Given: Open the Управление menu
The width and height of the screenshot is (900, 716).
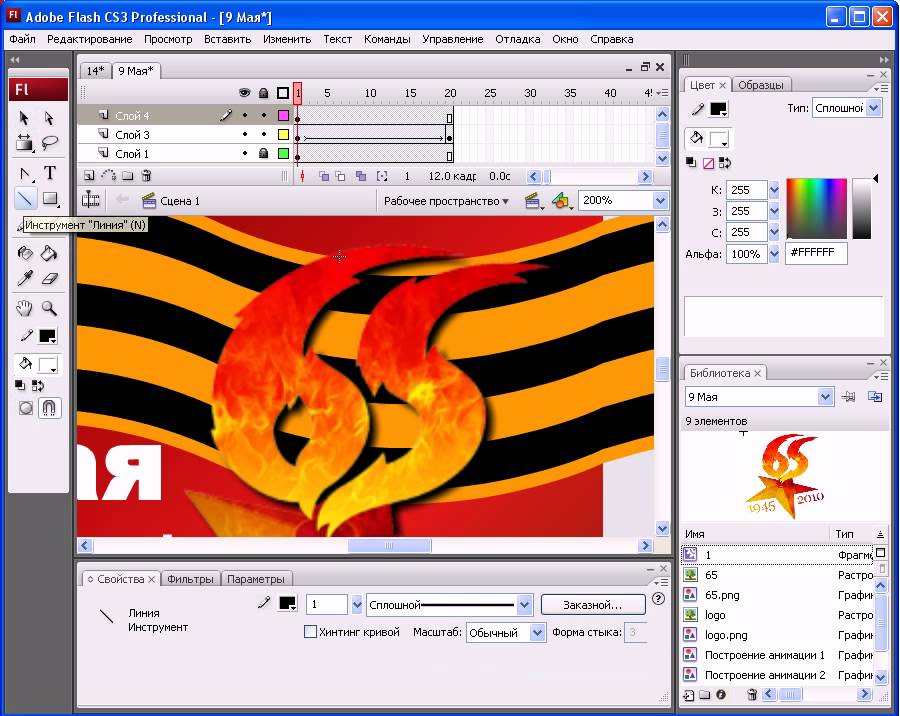Looking at the screenshot, I should 452,39.
